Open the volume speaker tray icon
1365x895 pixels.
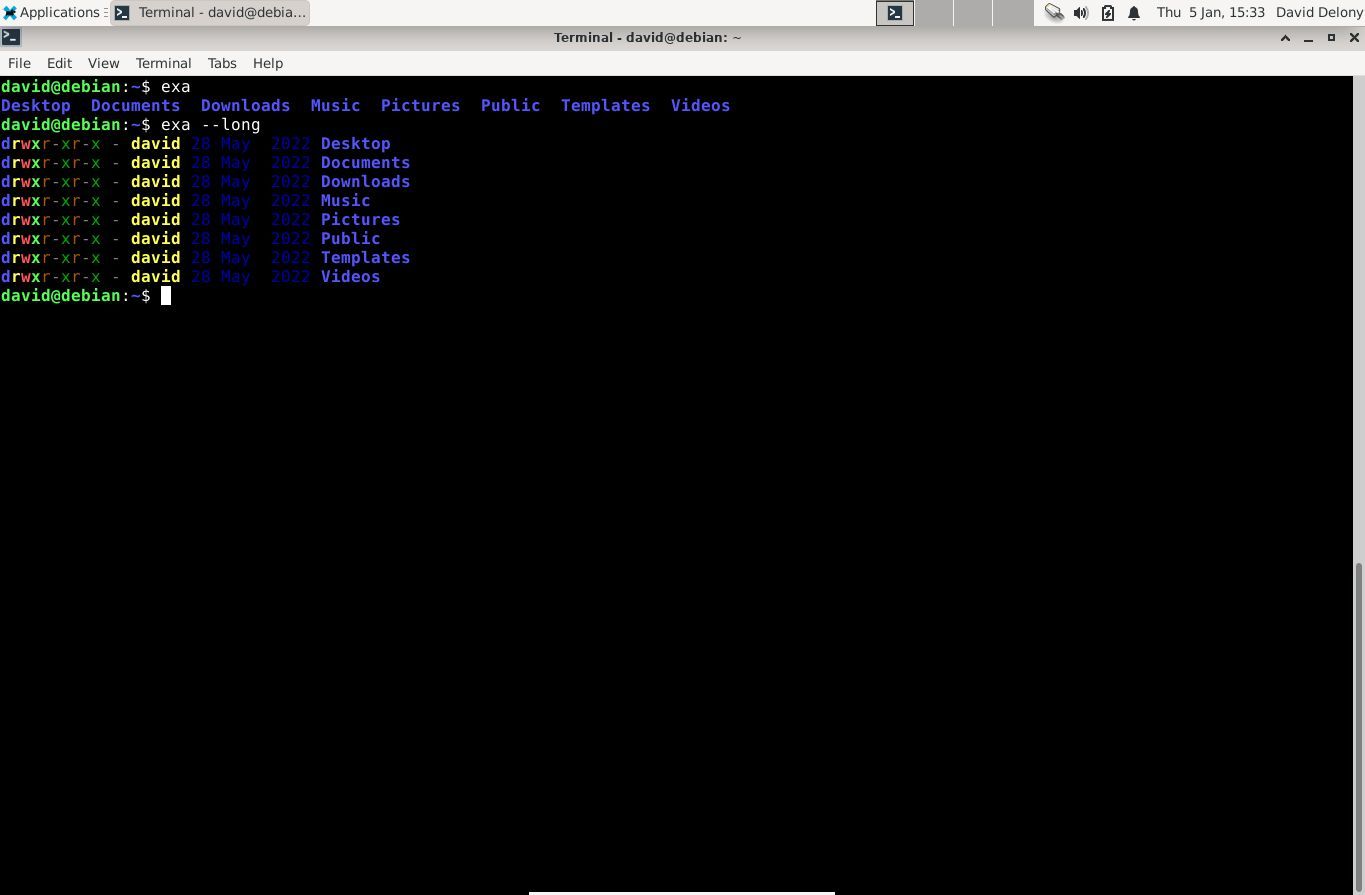1081,13
